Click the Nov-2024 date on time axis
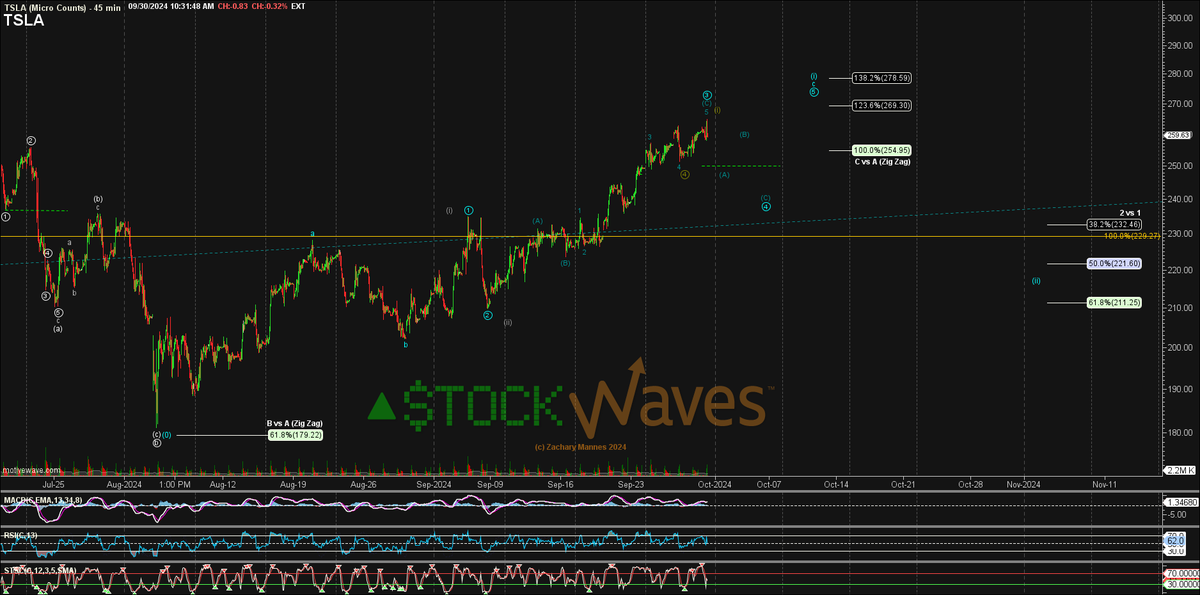Image resolution: width=1200 pixels, height=595 pixels. point(1024,483)
